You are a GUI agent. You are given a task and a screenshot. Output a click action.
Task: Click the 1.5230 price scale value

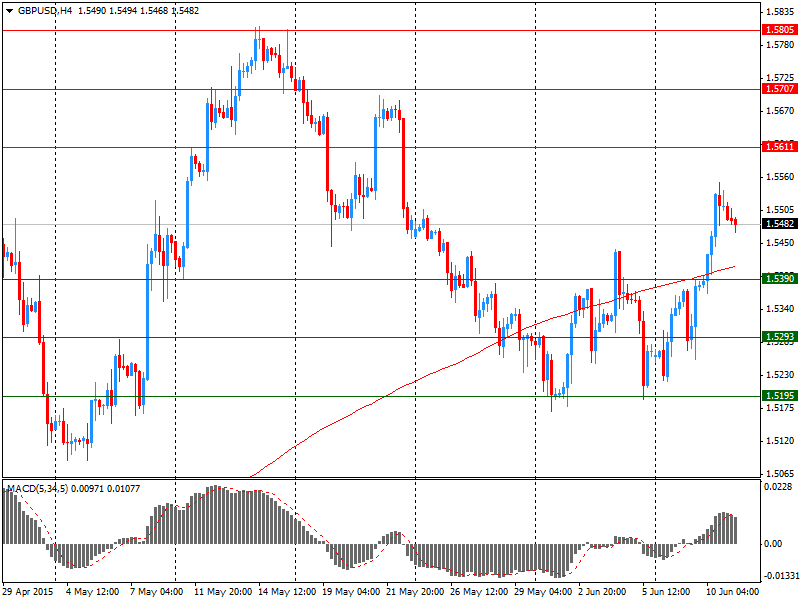click(x=780, y=374)
